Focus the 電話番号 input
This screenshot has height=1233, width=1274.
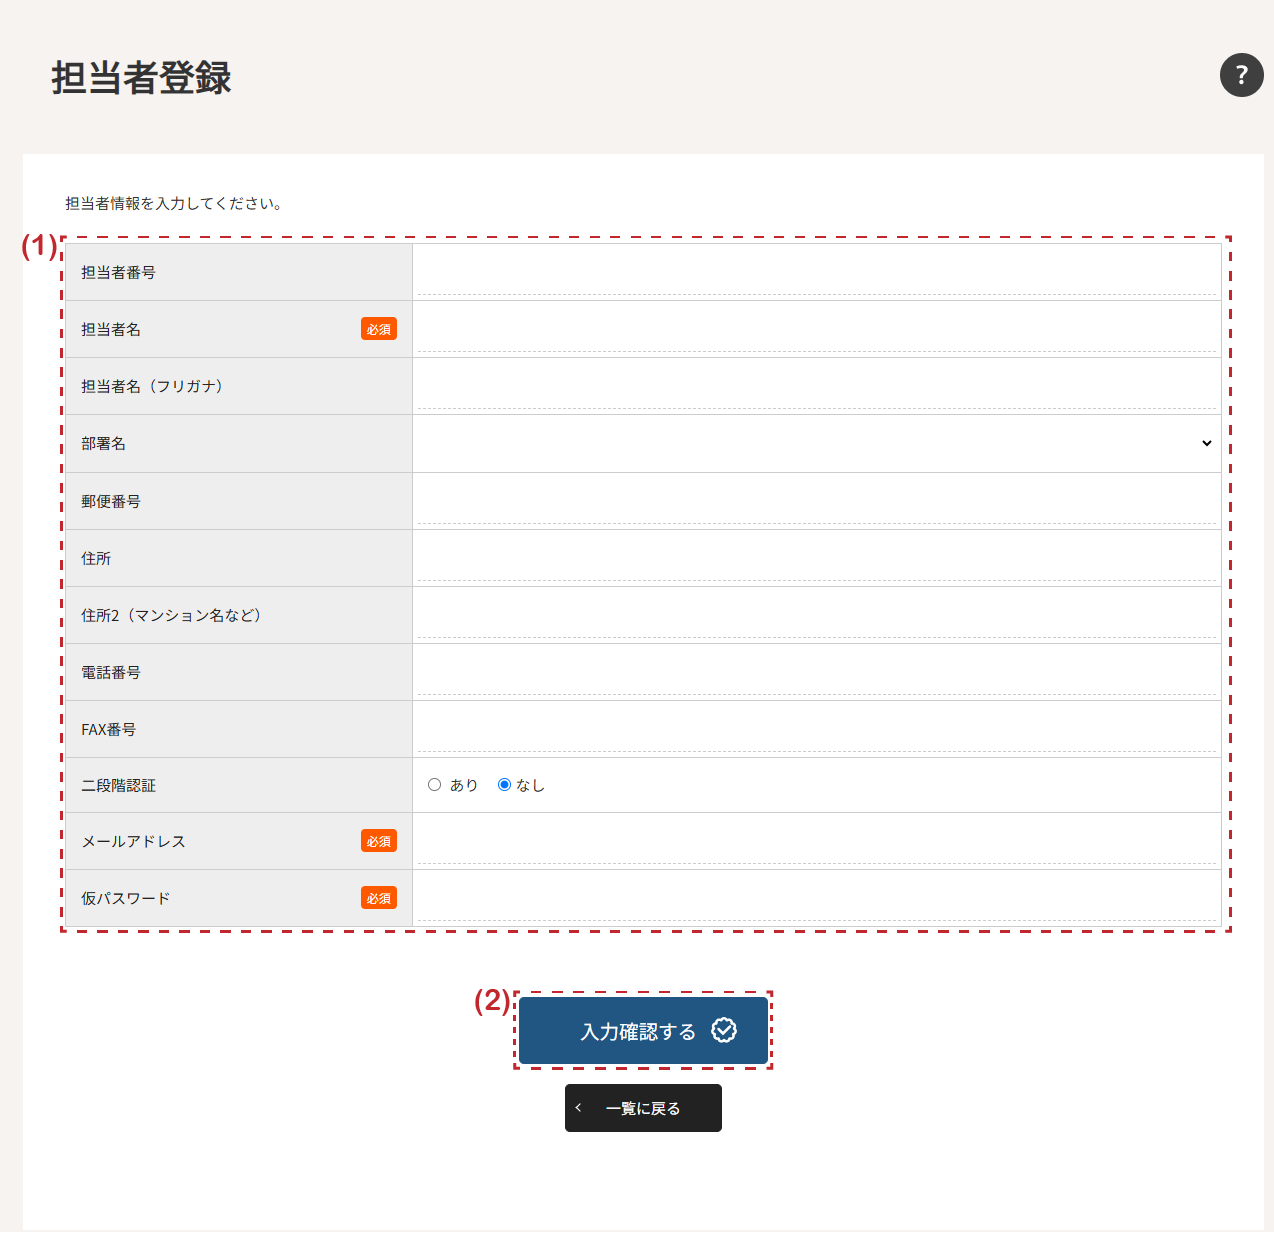click(x=816, y=672)
